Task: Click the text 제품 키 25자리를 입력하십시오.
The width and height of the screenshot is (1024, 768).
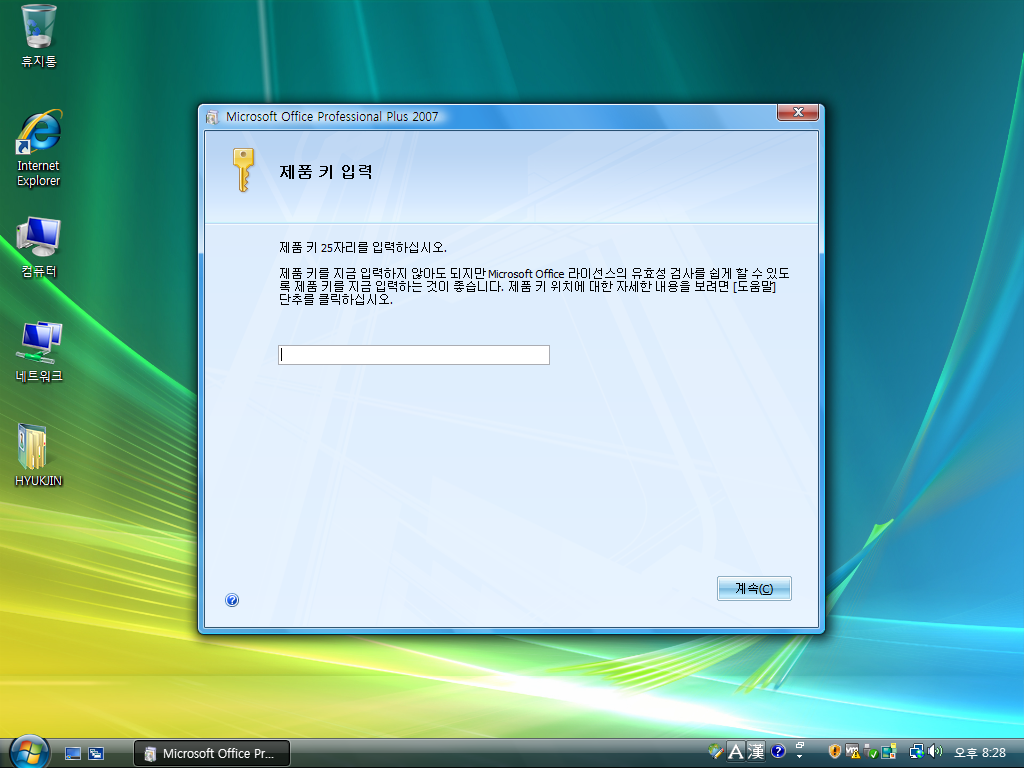Action: [x=363, y=248]
